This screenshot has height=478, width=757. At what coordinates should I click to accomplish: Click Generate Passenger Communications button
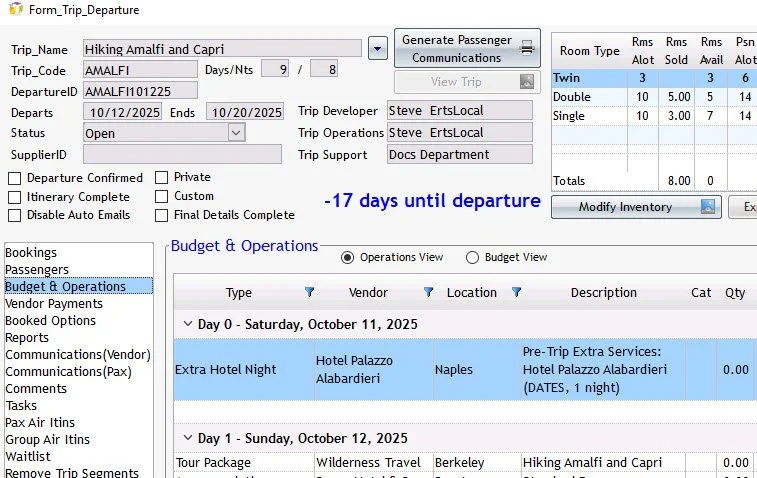467,48
